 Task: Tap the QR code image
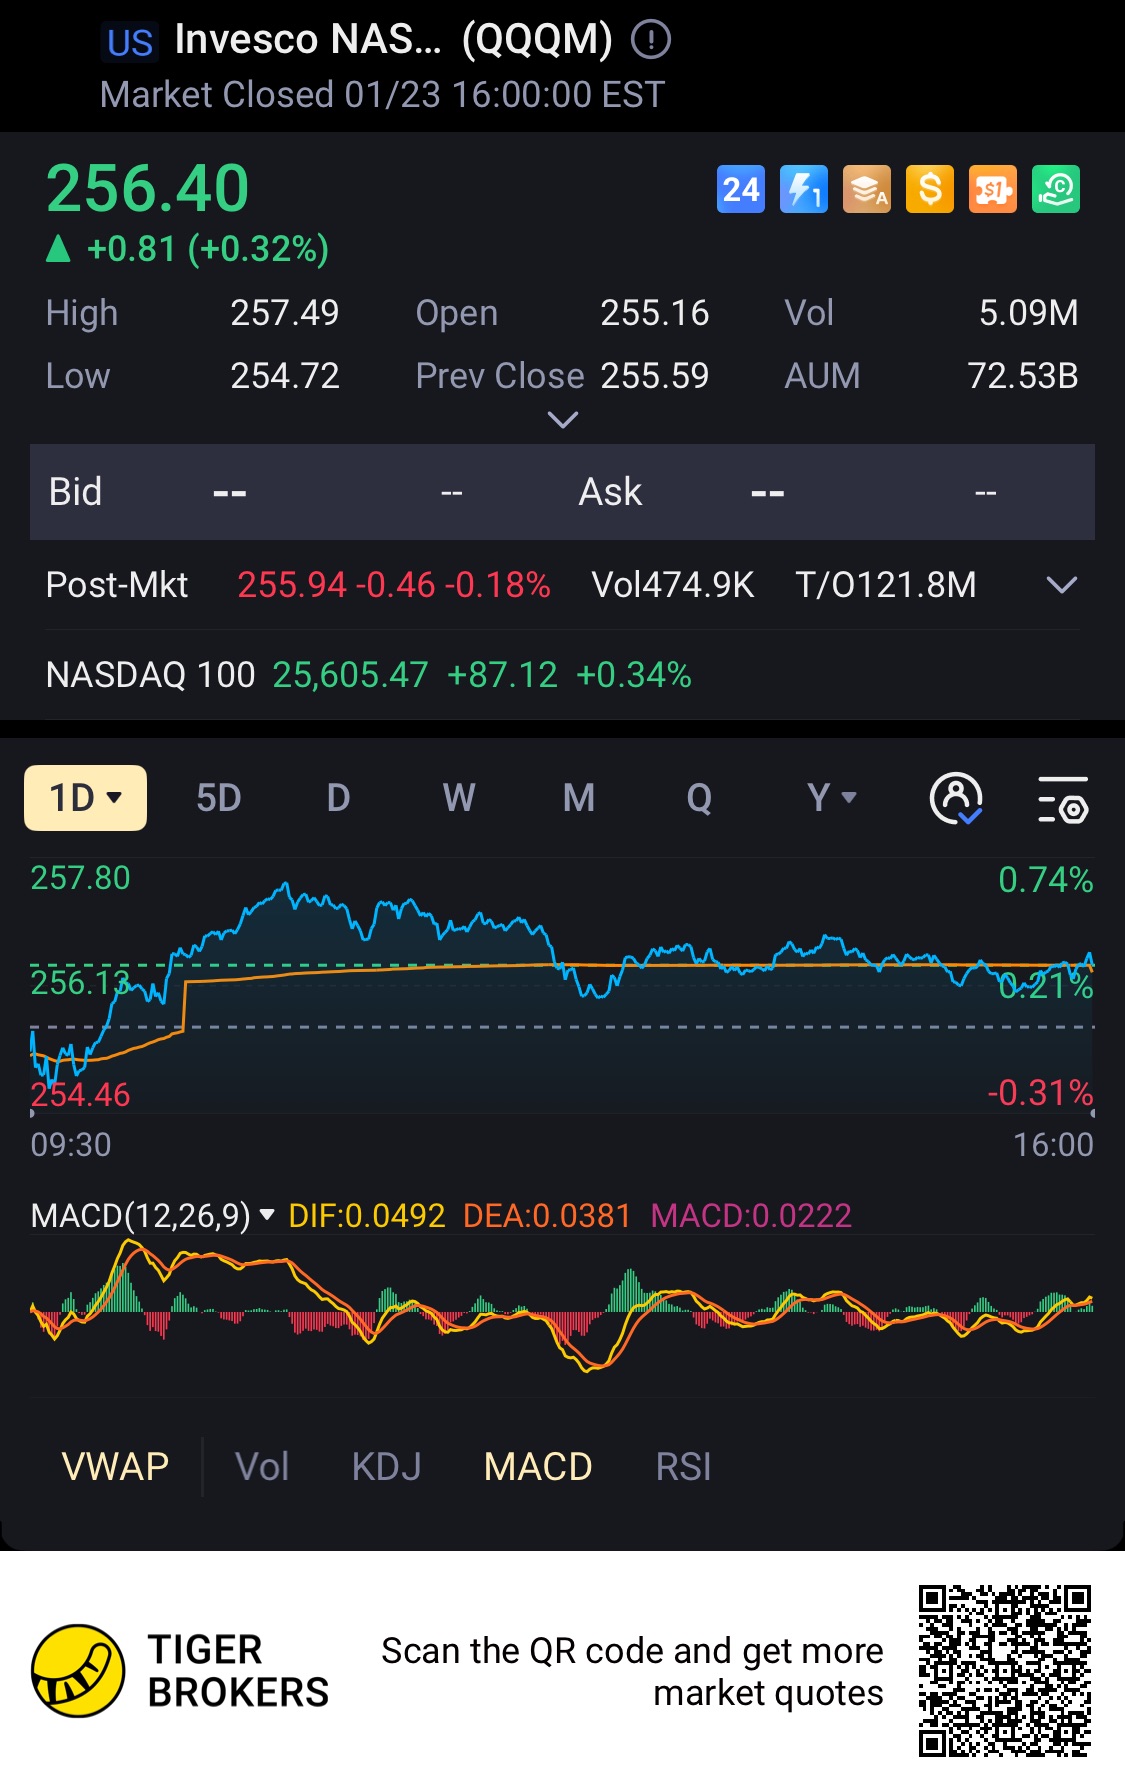[1005, 1671]
